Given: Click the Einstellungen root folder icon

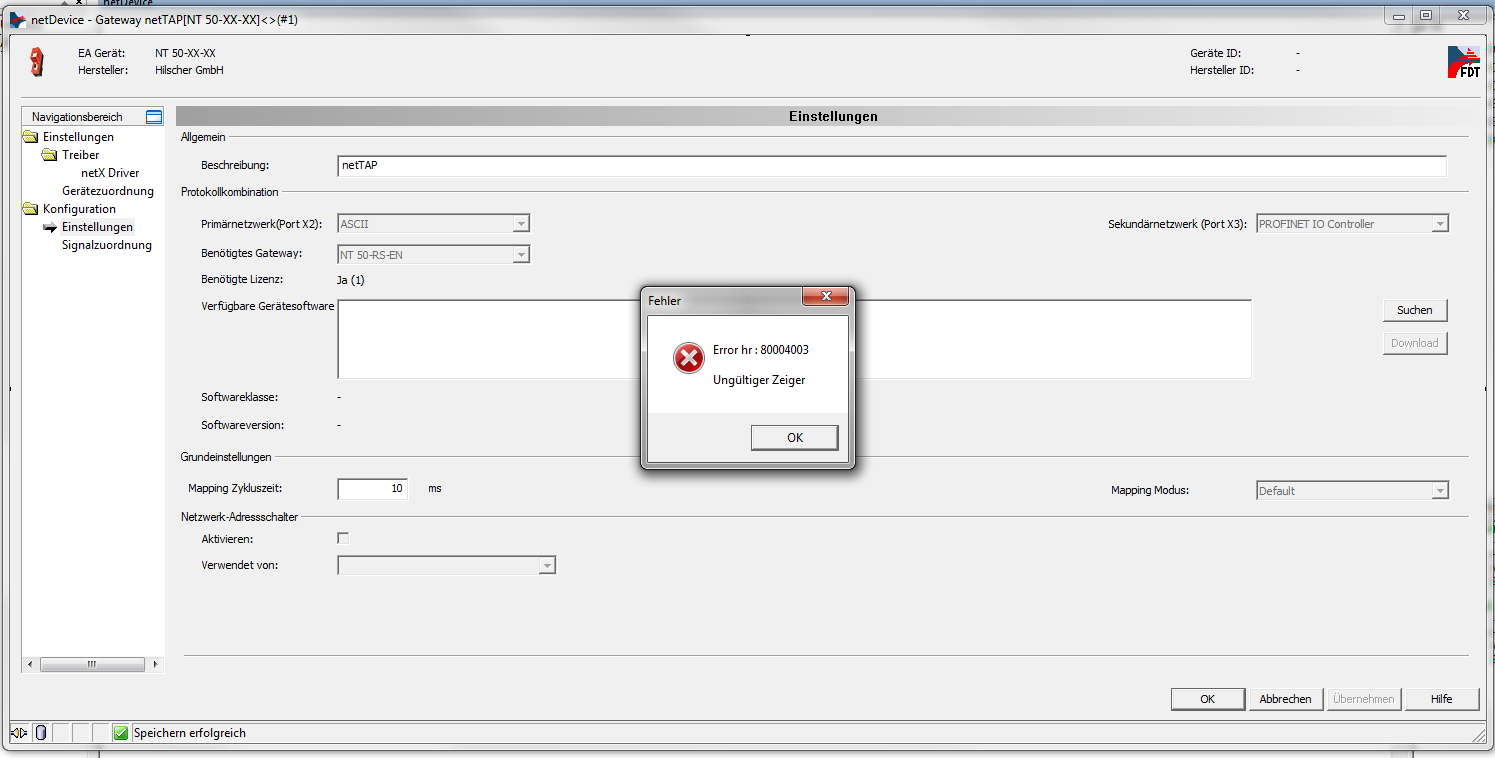Looking at the screenshot, I should click(31, 137).
